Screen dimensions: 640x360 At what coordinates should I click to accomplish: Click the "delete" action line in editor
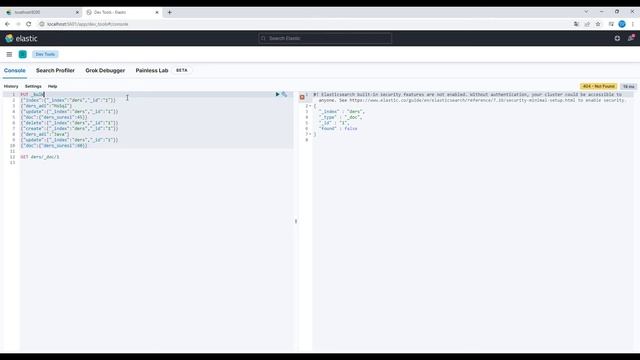[x=69, y=122]
